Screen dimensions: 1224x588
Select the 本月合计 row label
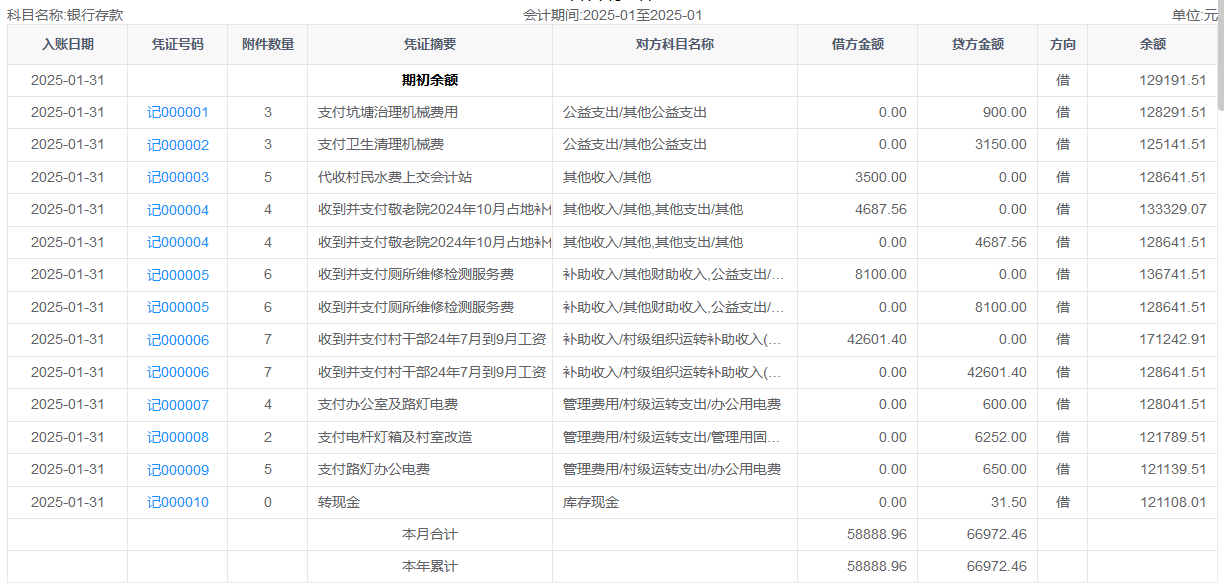pos(430,535)
